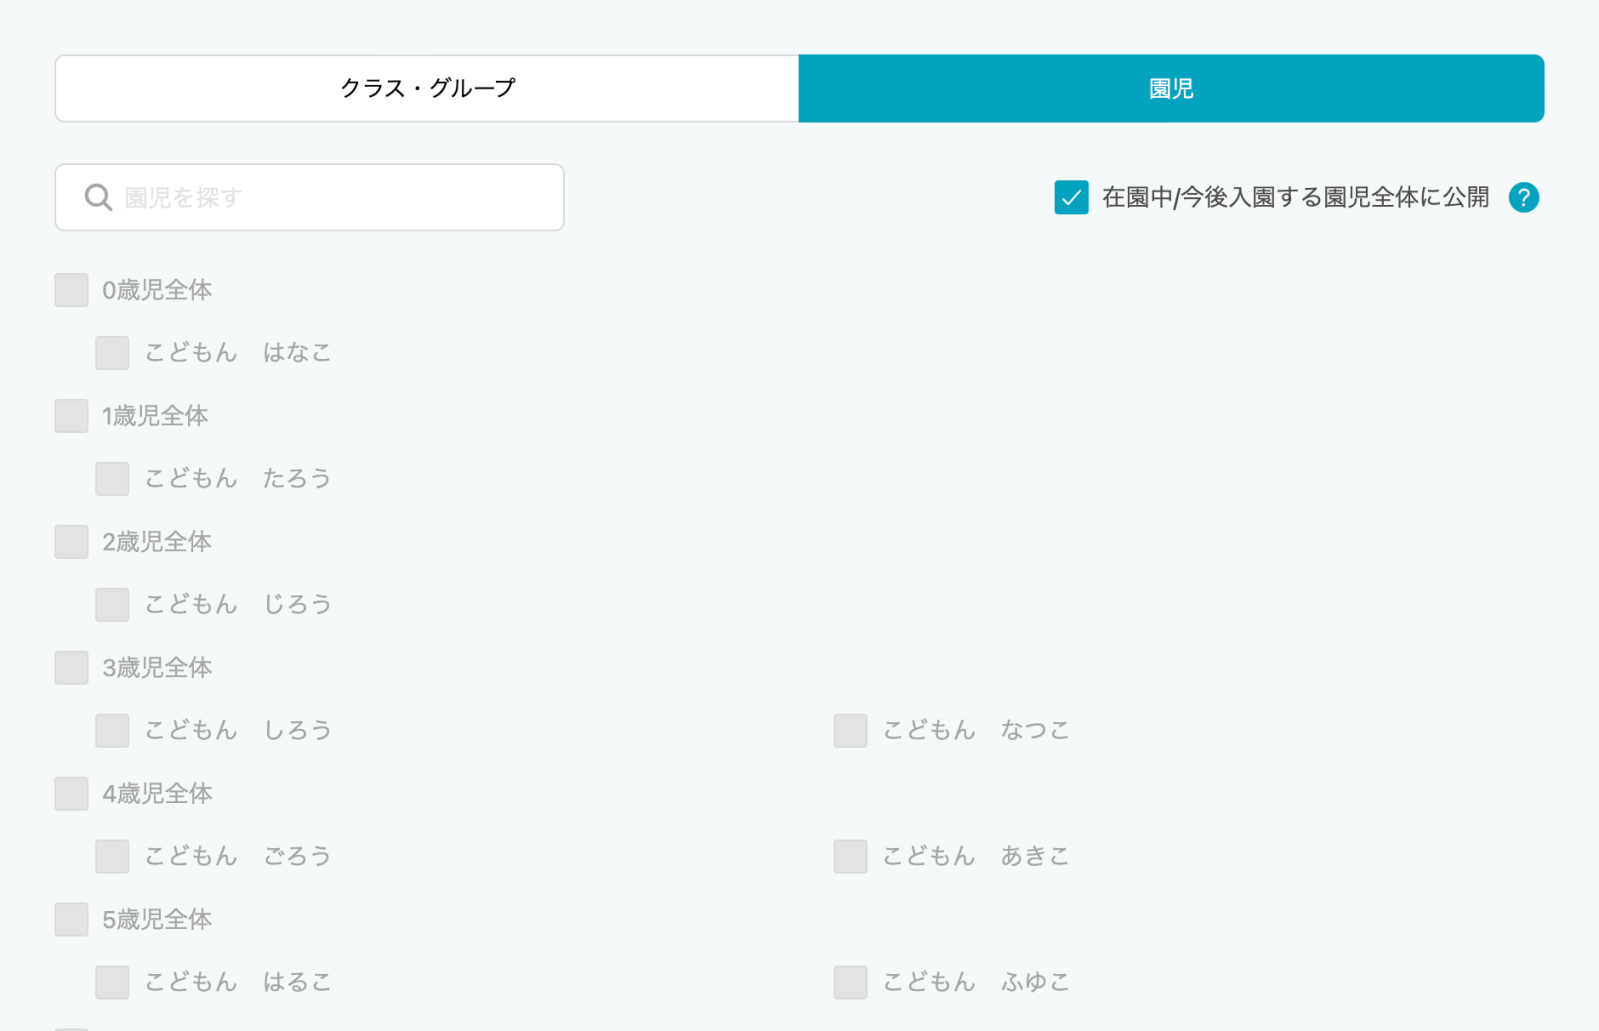Tick the こどもん はなこ checkbox

112,353
